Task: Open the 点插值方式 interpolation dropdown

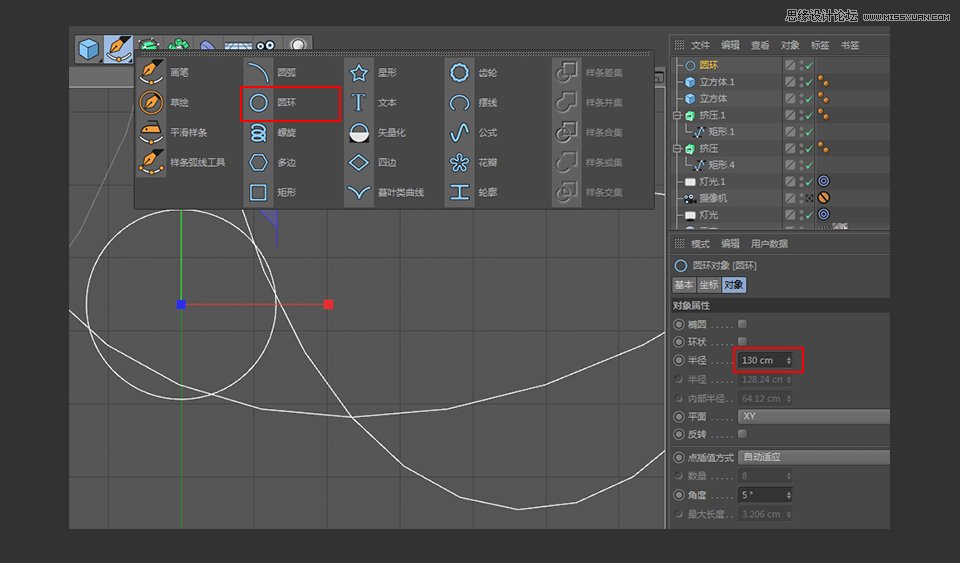Action: 814,457
